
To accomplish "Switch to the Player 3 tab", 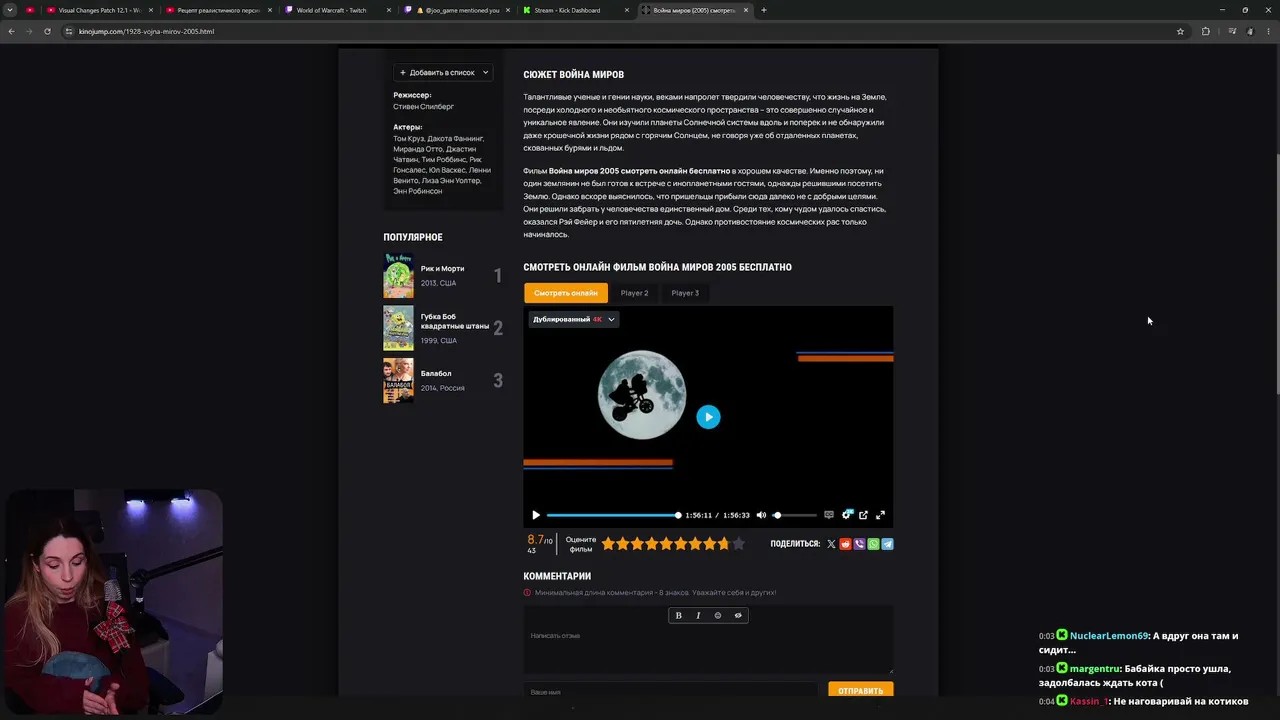I will (x=685, y=293).
